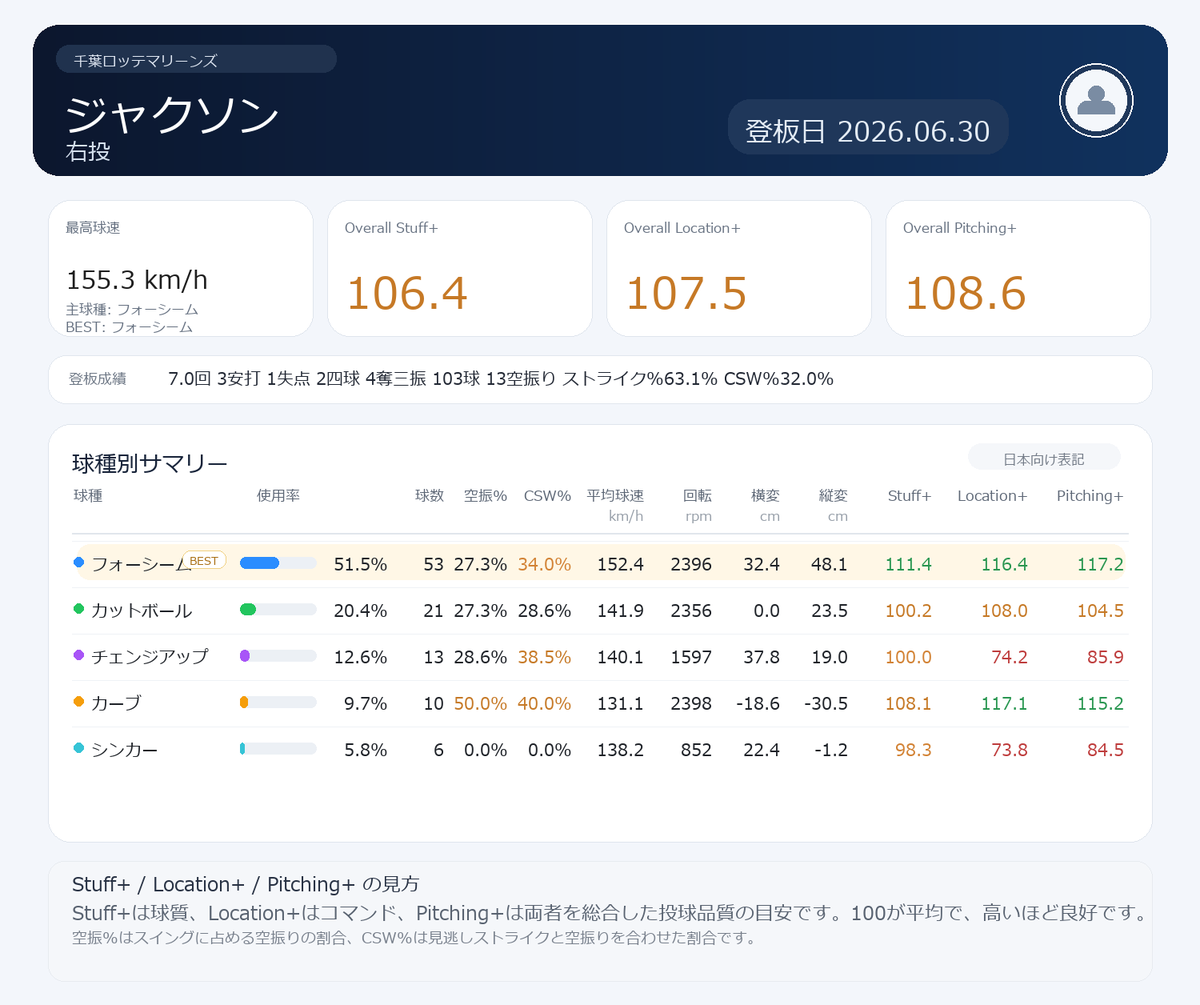
Task: Click the シンカー pitch name
Action: pyautogui.click(x=124, y=749)
